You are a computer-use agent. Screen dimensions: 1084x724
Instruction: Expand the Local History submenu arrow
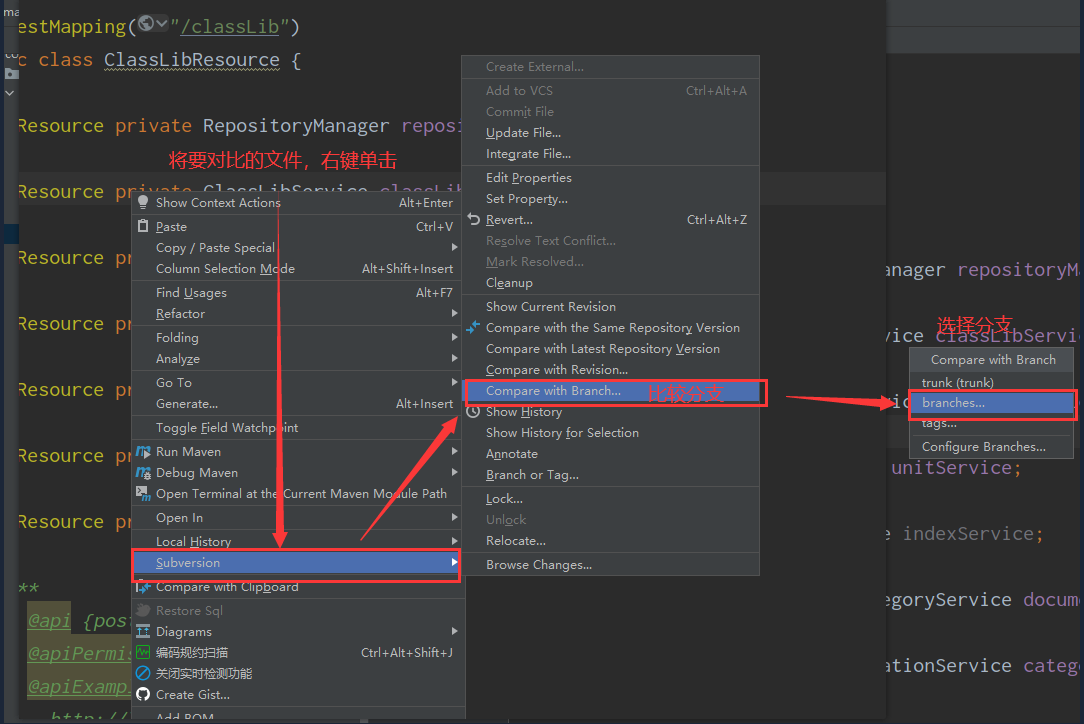tap(454, 541)
